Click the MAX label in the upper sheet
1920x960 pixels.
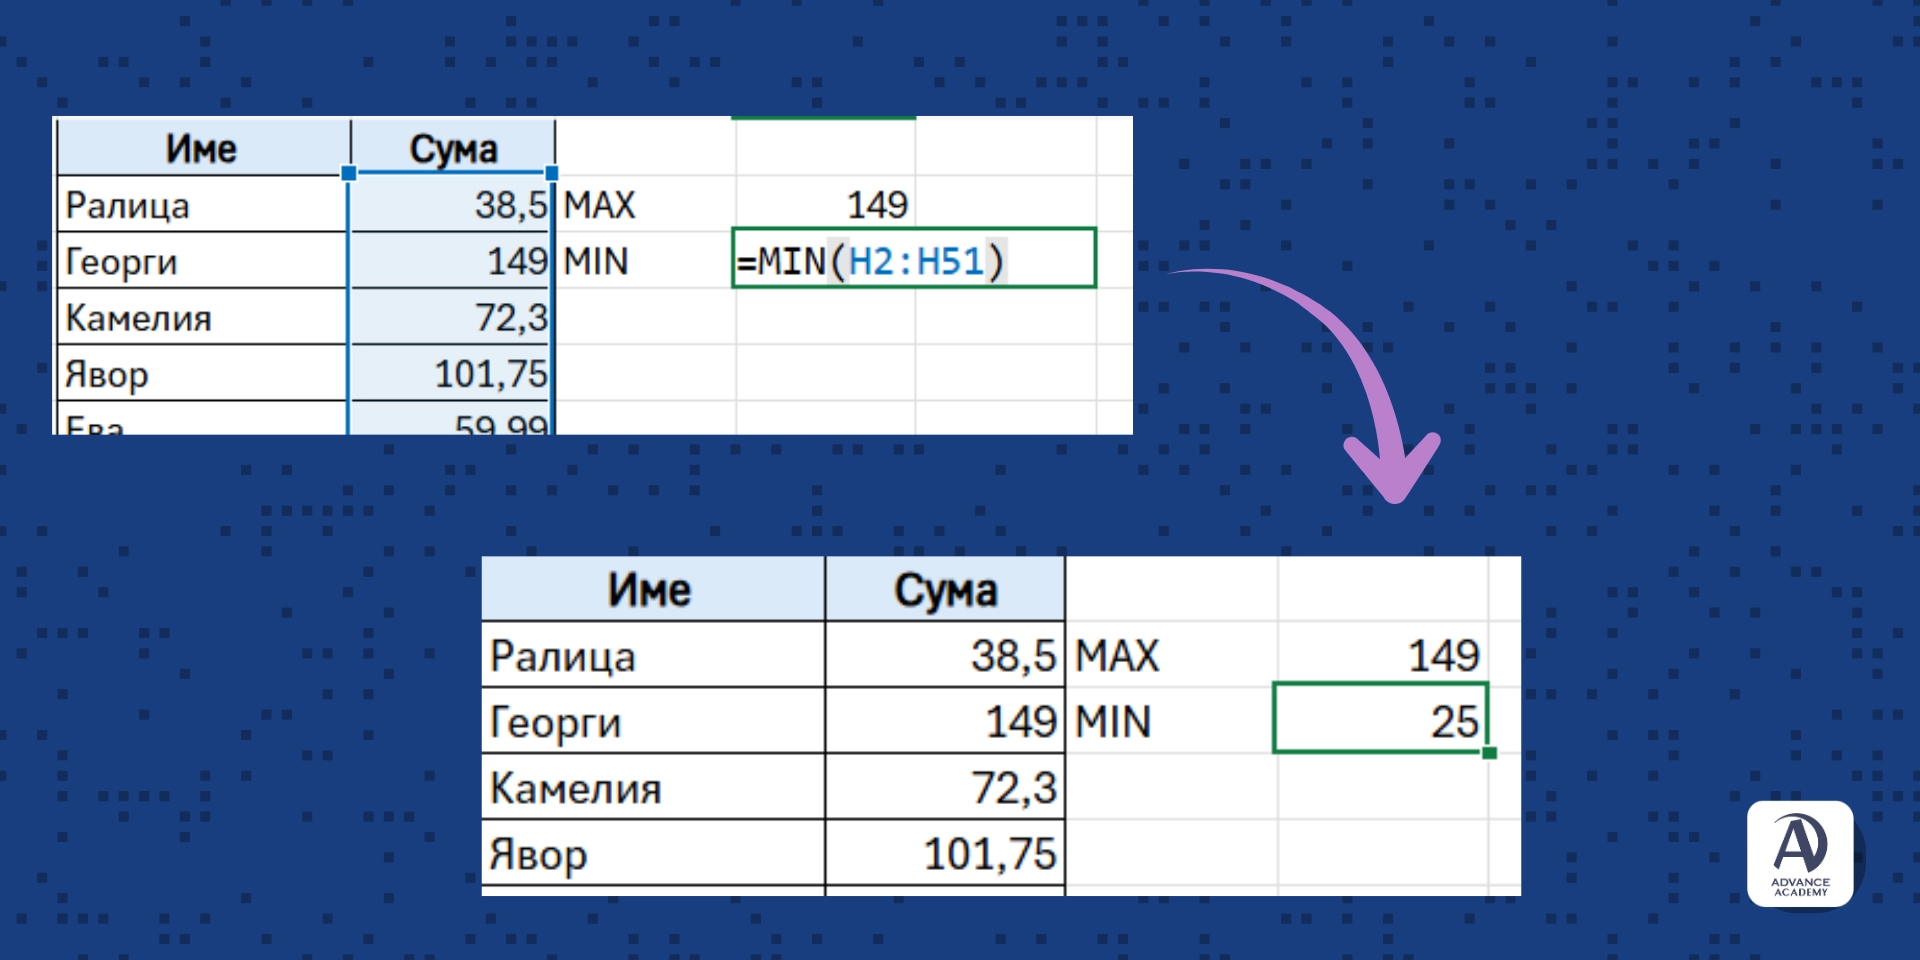(x=599, y=205)
